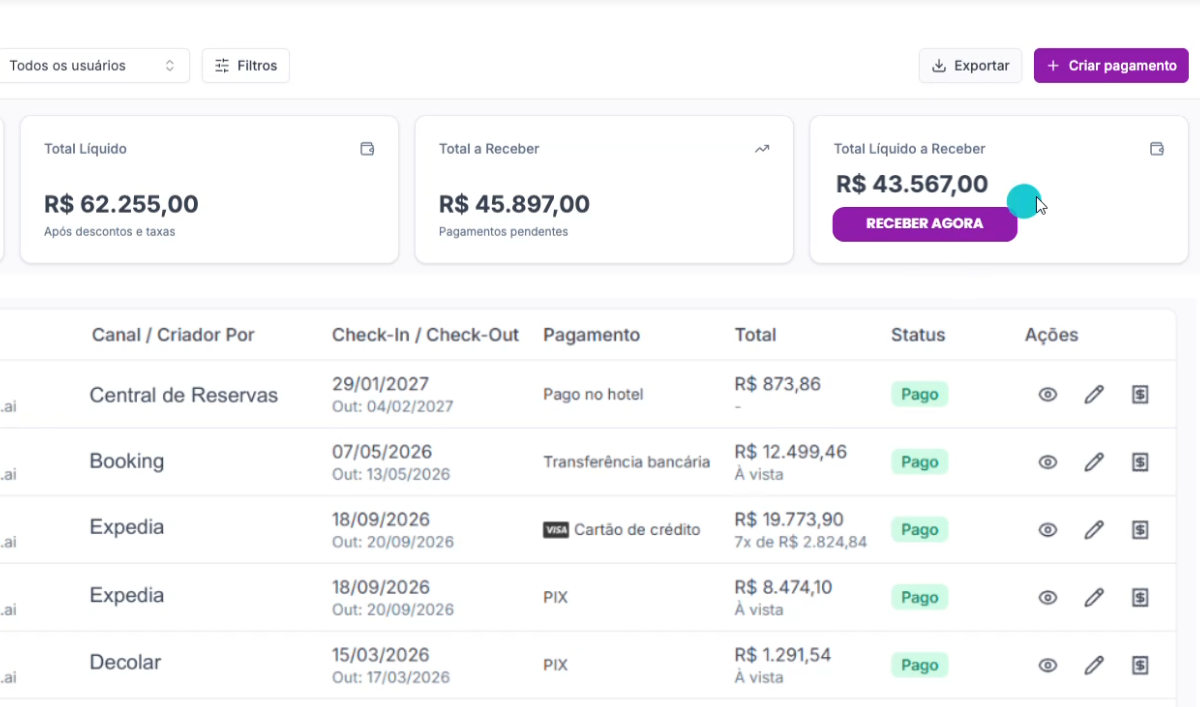The image size is (1200, 707).
Task: Edit the Booking payment with the pencil icon
Action: click(1094, 462)
